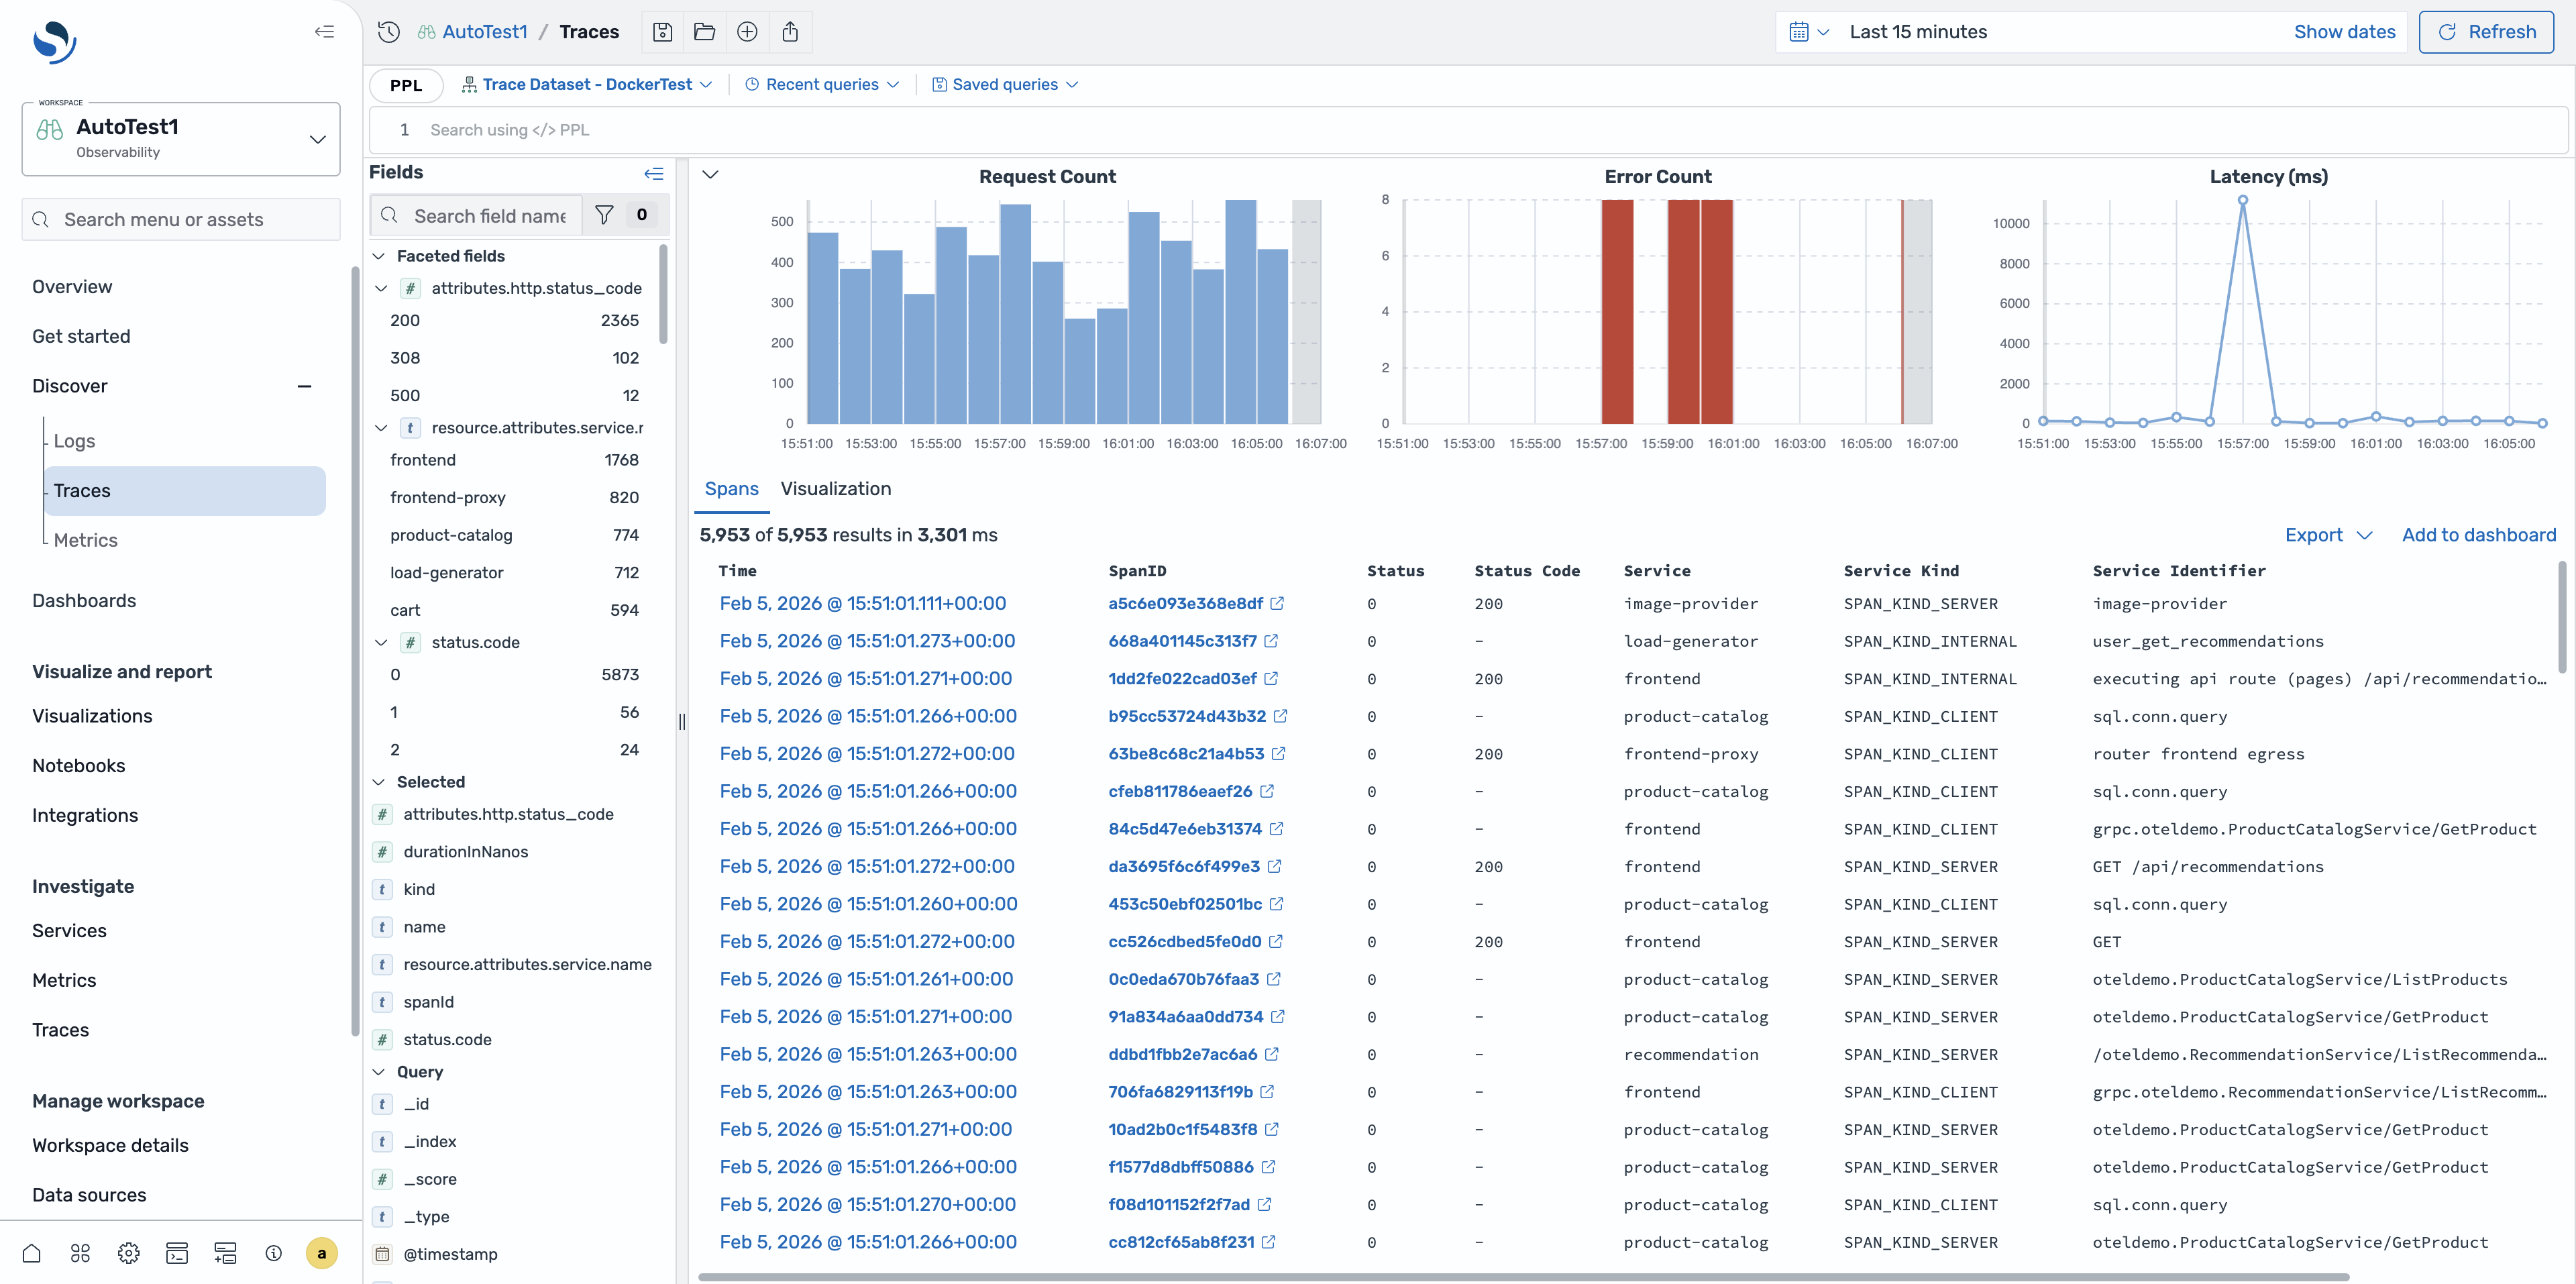Switch to the Visualization tab
The height and width of the screenshot is (1284, 2576).
tap(835, 489)
